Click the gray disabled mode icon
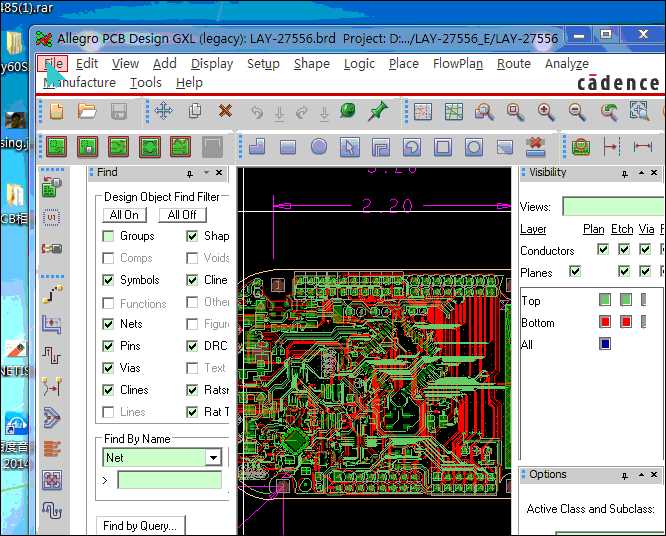 [x=212, y=147]
